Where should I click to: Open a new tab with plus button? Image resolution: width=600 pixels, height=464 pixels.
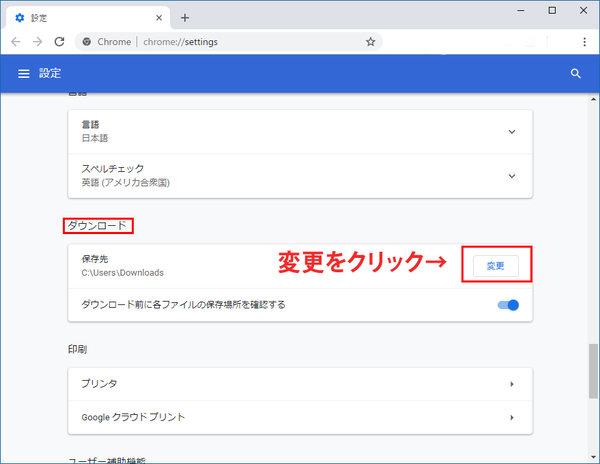(x=185, y=17)
